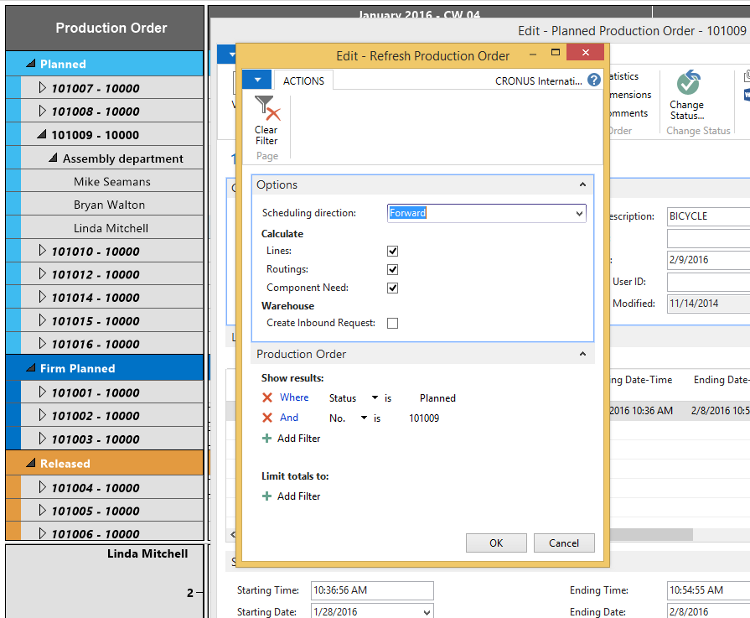This screenshot has height=618, width=750.
Task: Expand production order 101006 - 10000
Action: pos(42,533)
